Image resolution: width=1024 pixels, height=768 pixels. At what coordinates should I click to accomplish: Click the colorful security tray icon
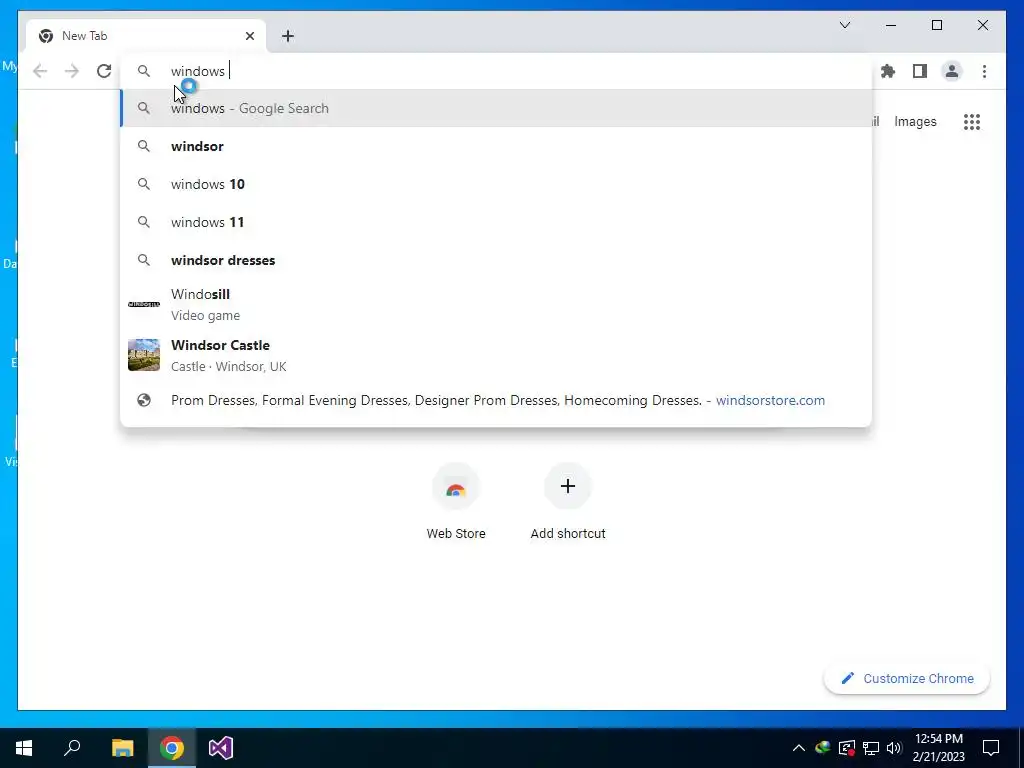tap(822, 748)
